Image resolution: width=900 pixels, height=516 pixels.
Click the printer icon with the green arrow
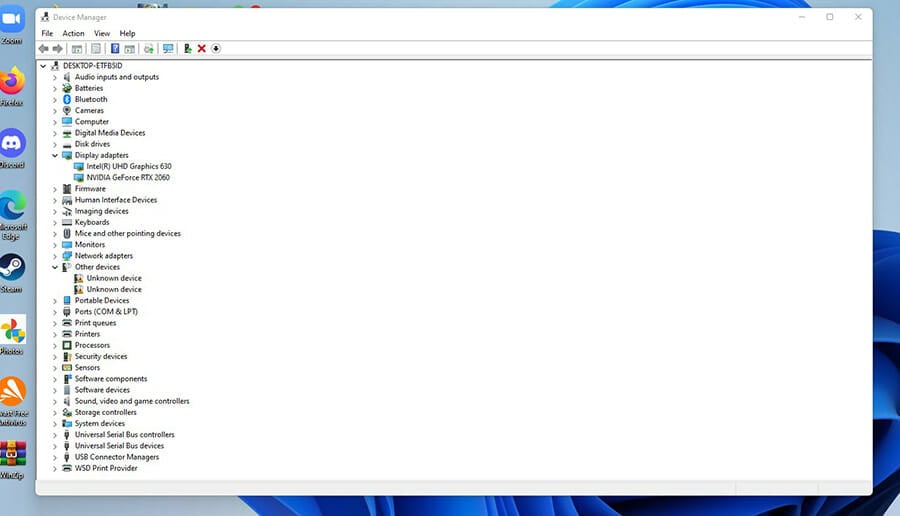(149, 49)
